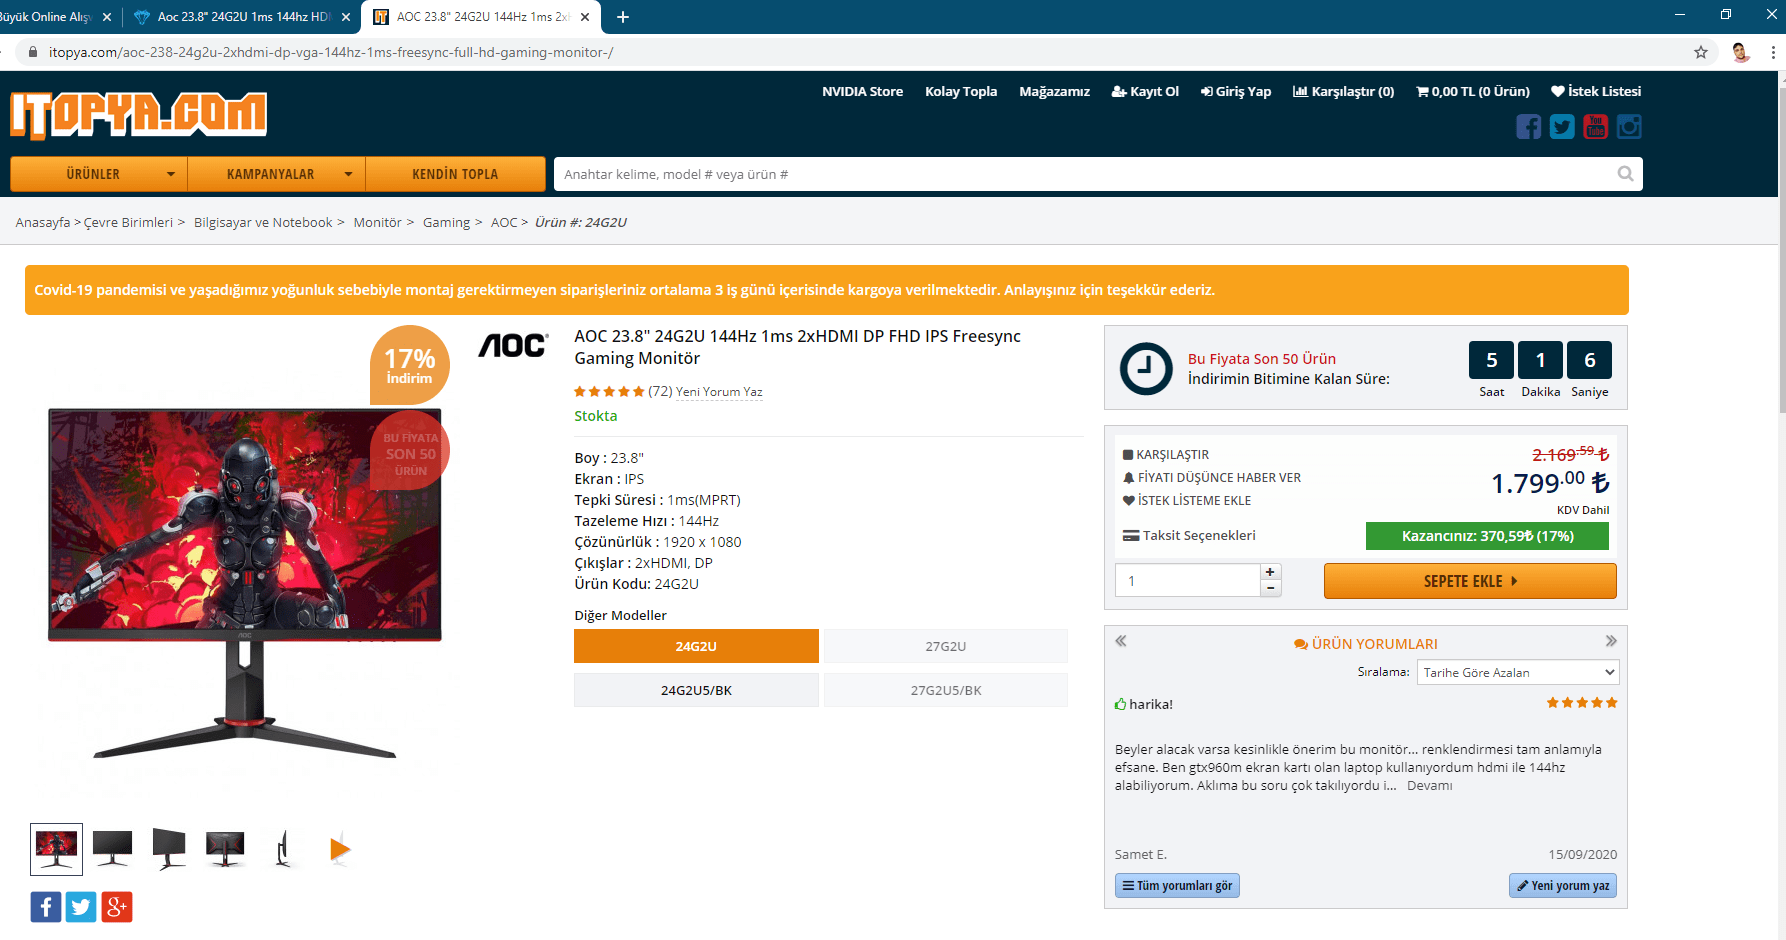The width and height of the screenshot is (1786, 940).
Task: Increase quantity with the plus stepper
Action: [1270, 572]
